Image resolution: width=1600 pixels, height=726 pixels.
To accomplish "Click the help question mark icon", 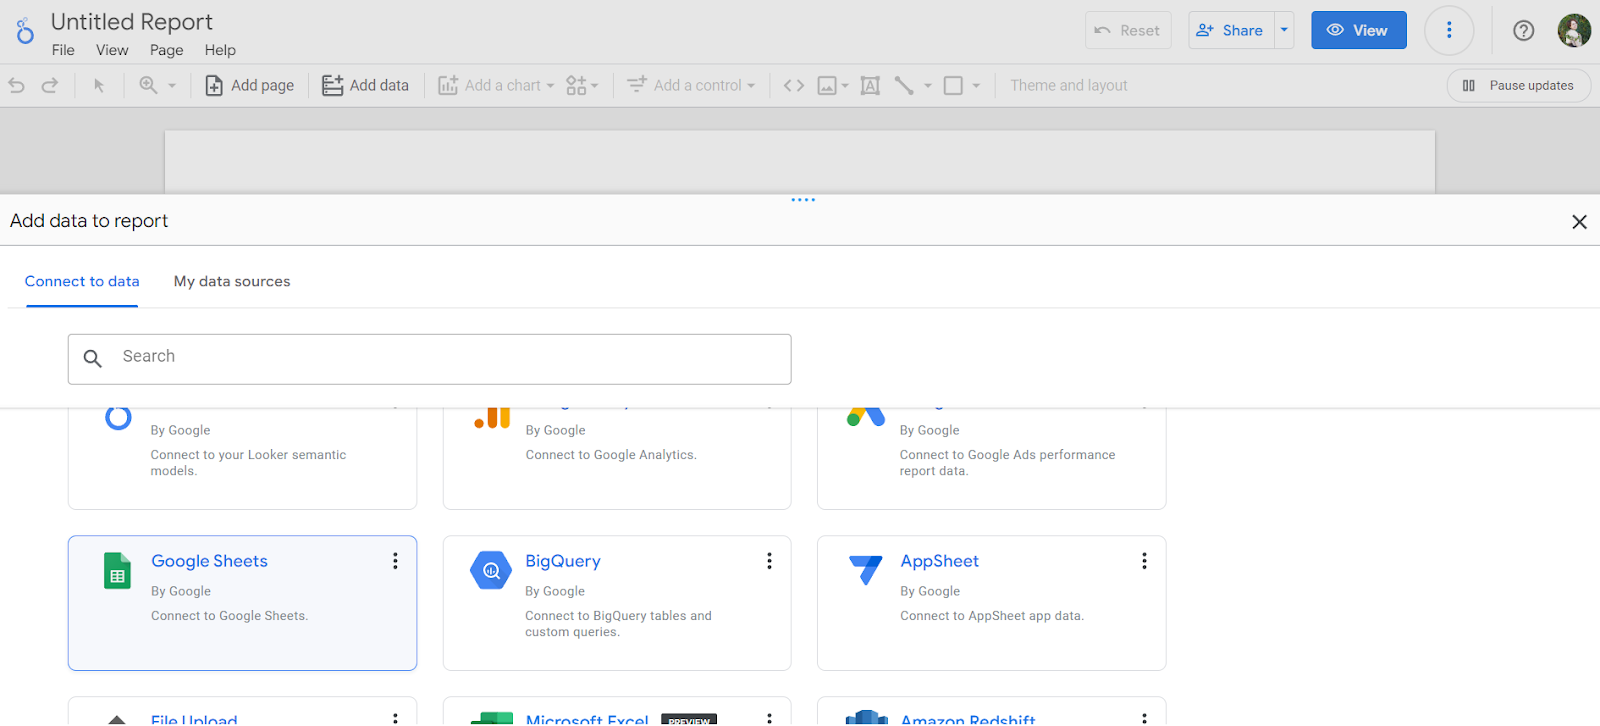I will pyautogui.click(x=1524, y=31).
